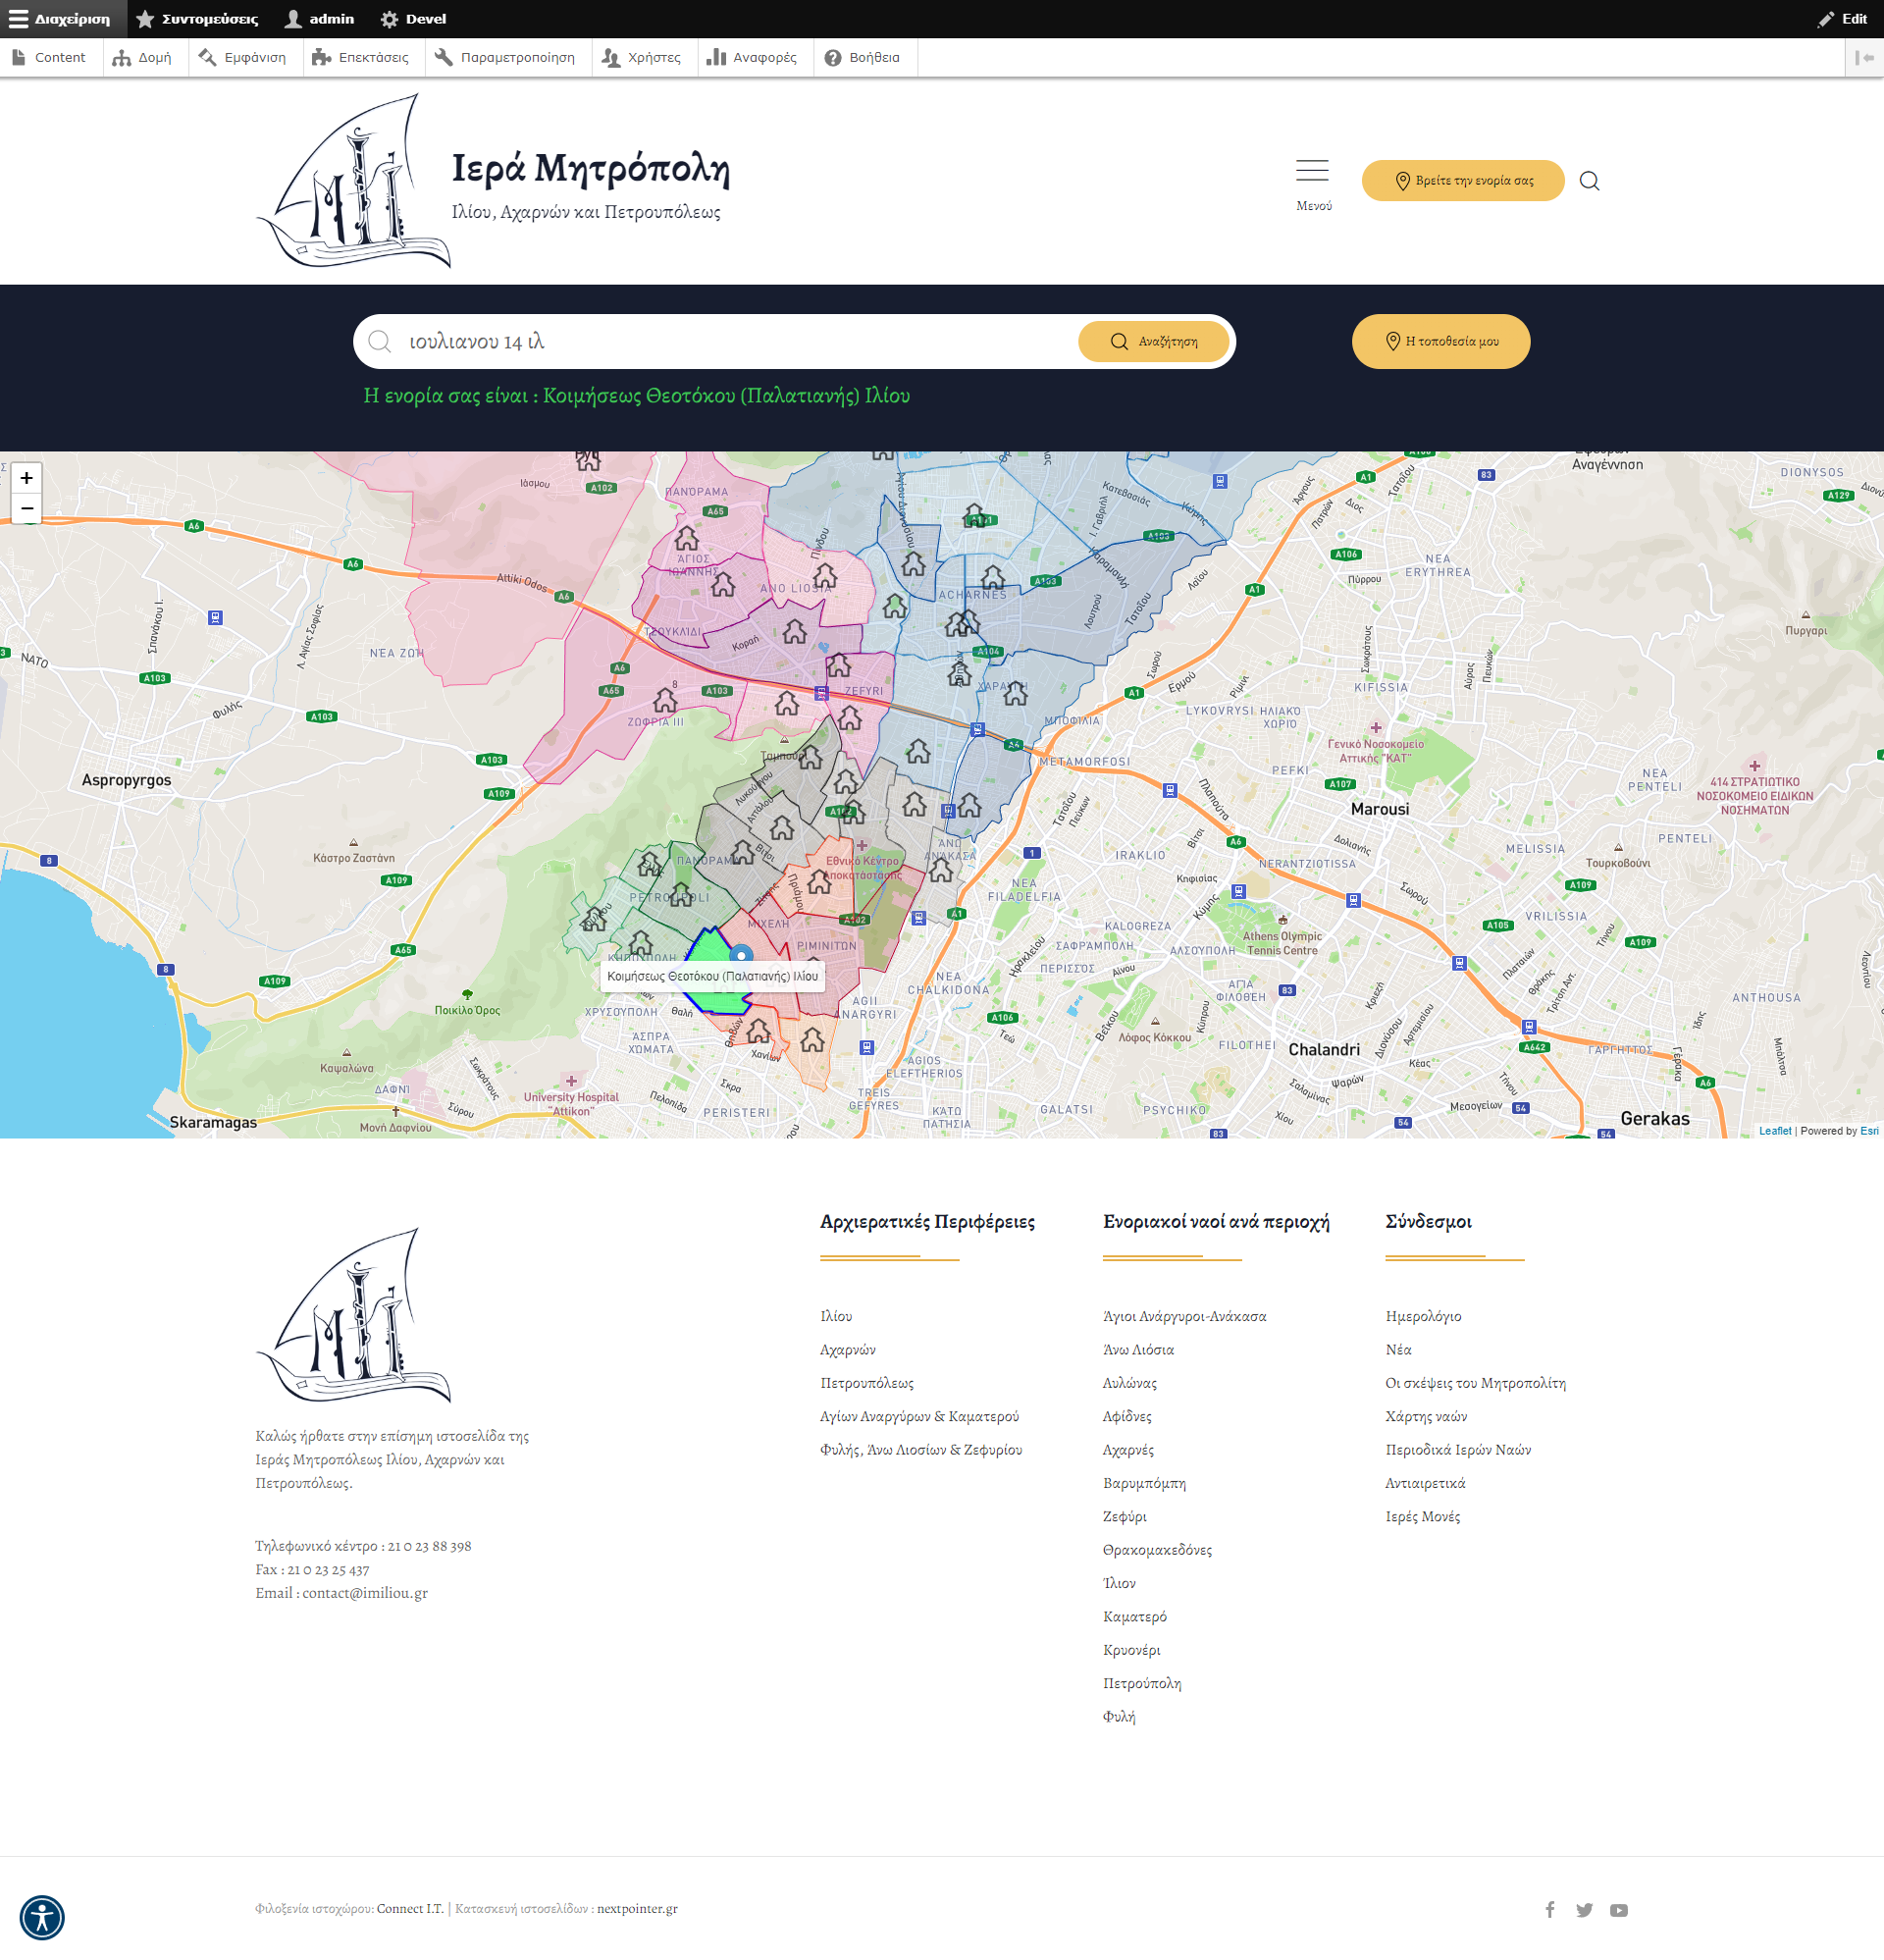Image resolution: width=1884 pixels, height=1960 pixels.
Task: Expand the admin user tray
Action: click(320, 19)
